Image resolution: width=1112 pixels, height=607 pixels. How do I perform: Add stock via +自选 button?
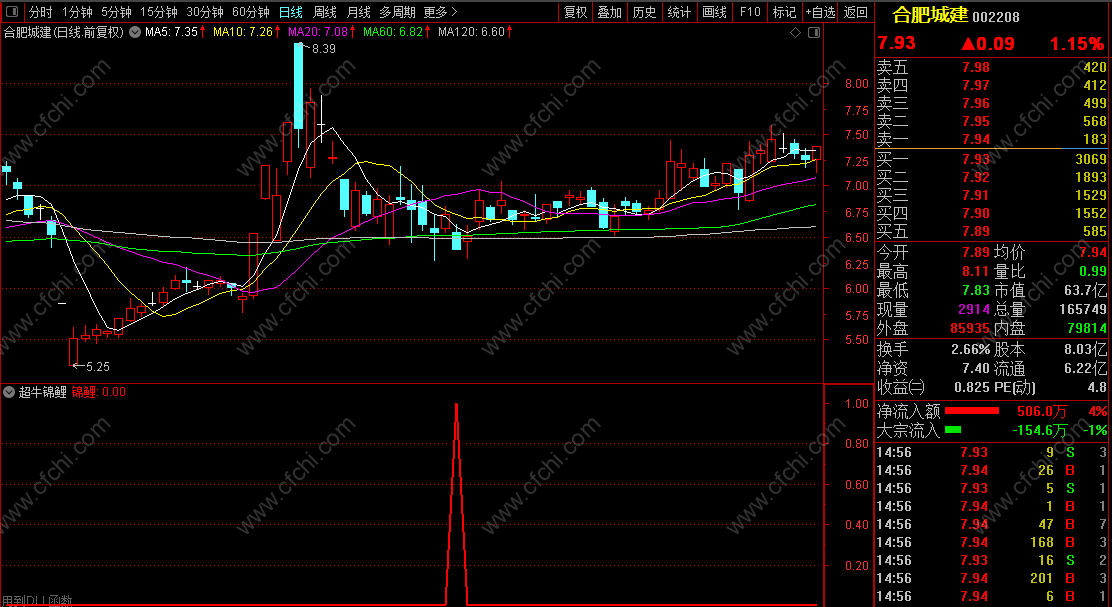coord(820,12)
